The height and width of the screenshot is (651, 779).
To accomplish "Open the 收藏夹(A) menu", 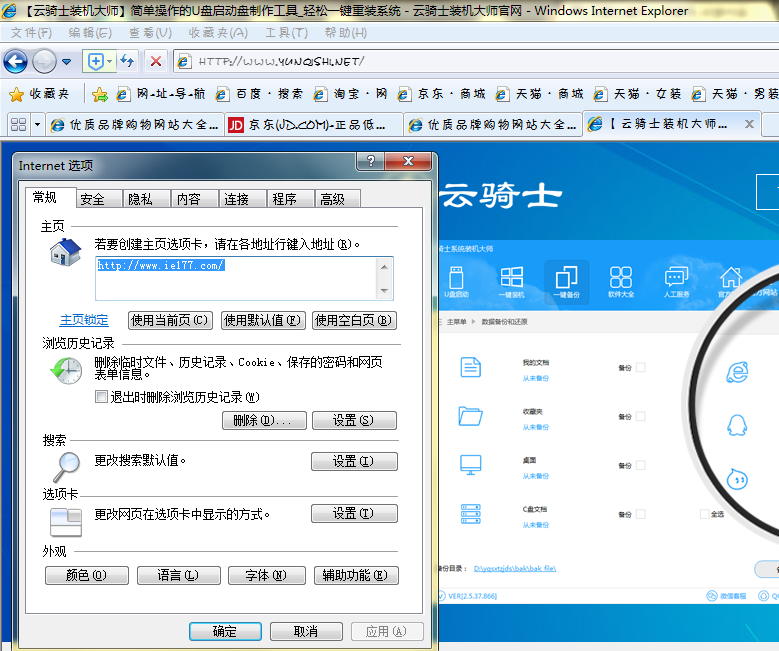I will (218, 33).
